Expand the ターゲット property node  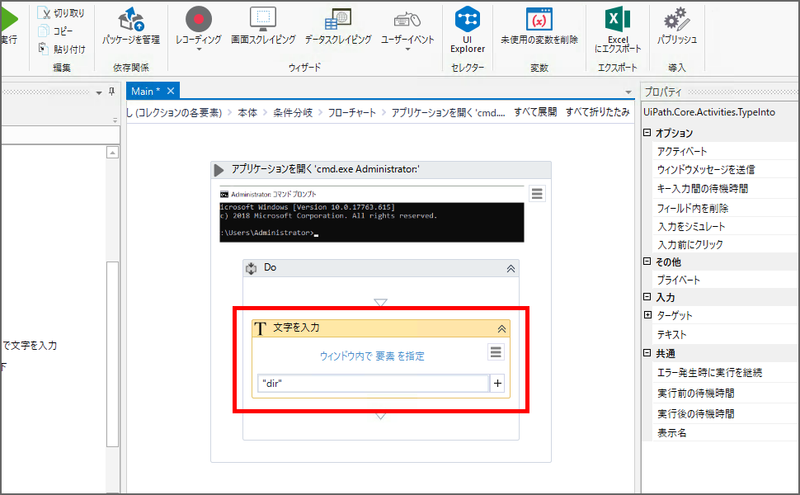click(648, 315)
